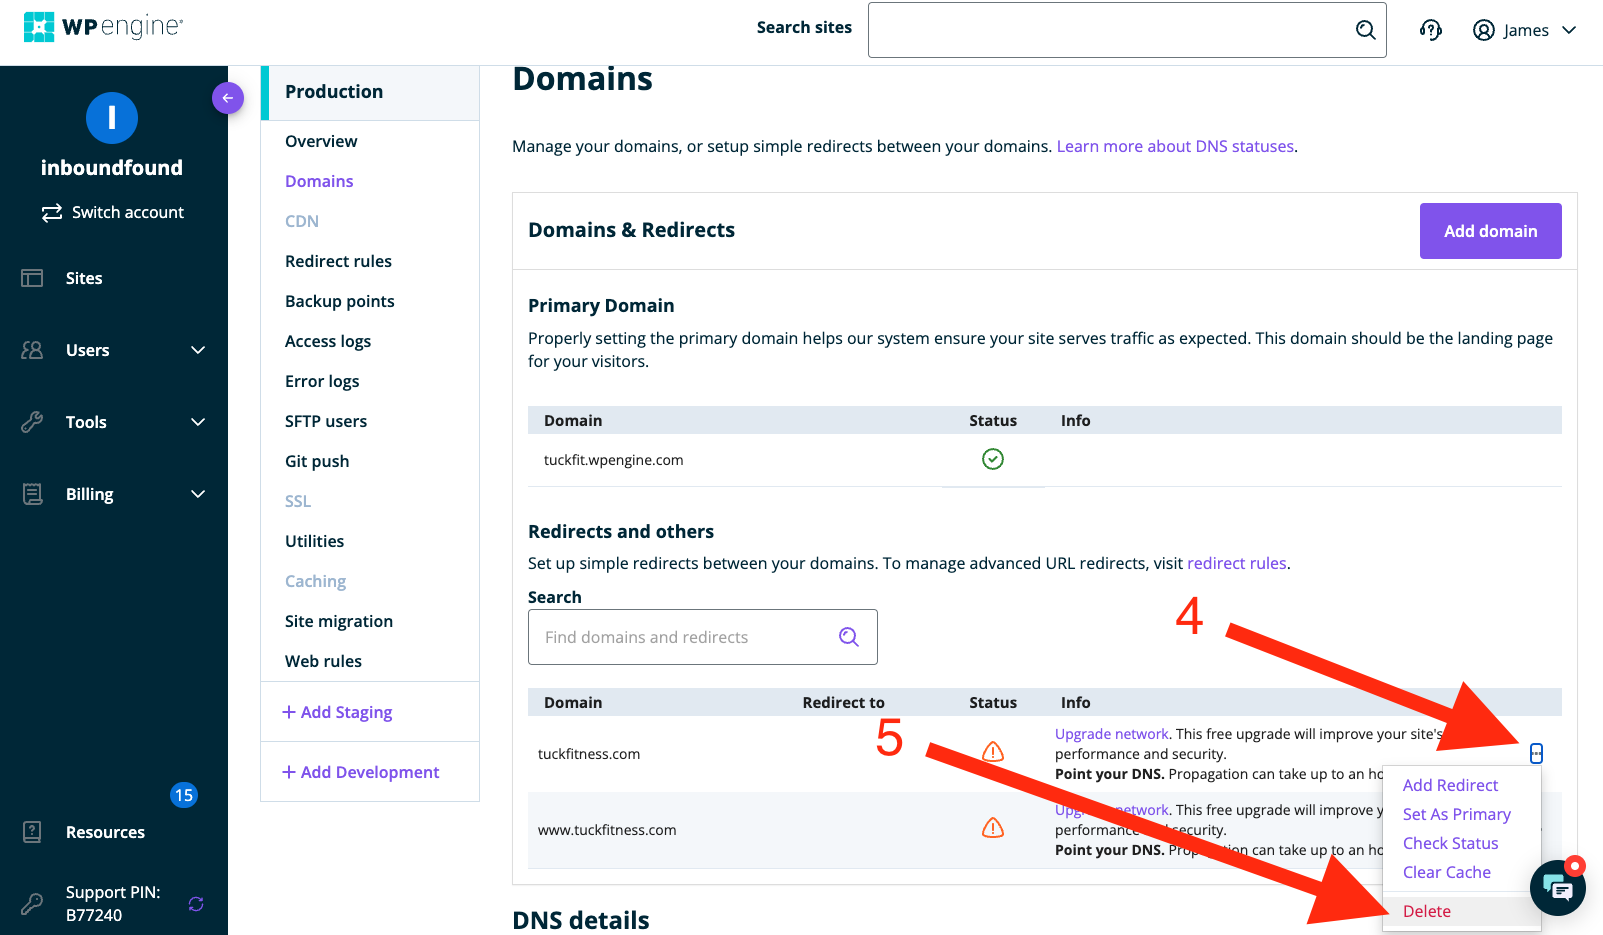Open the Tools wrench icon
1603x935 pixels.
32,422
